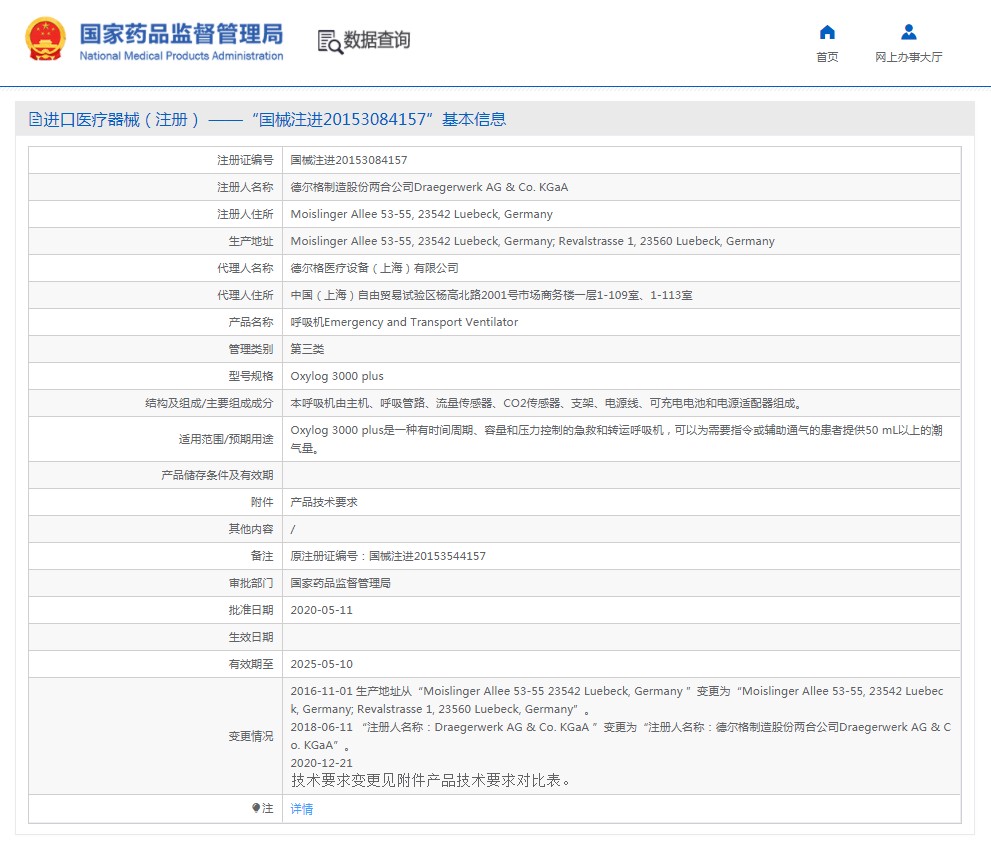Screen dimensions: 991x848
Task: Click the 网上办事大厅 person icon
Action: [x=908, y=32]
